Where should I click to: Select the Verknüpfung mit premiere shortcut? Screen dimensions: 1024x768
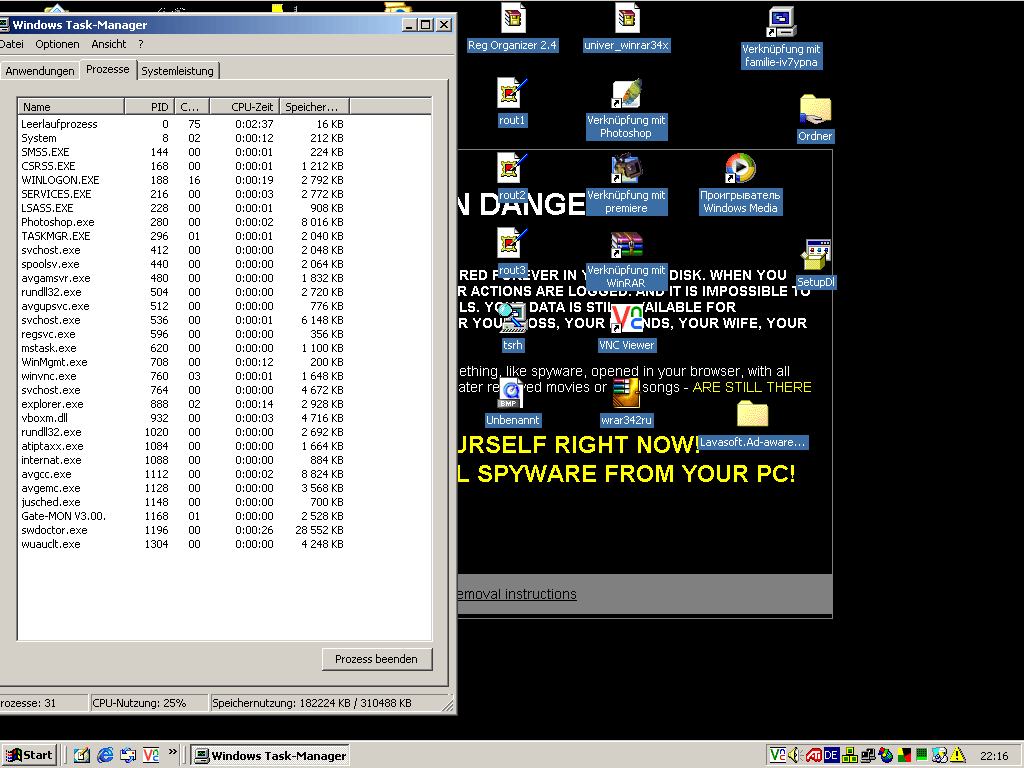point(626,184)
